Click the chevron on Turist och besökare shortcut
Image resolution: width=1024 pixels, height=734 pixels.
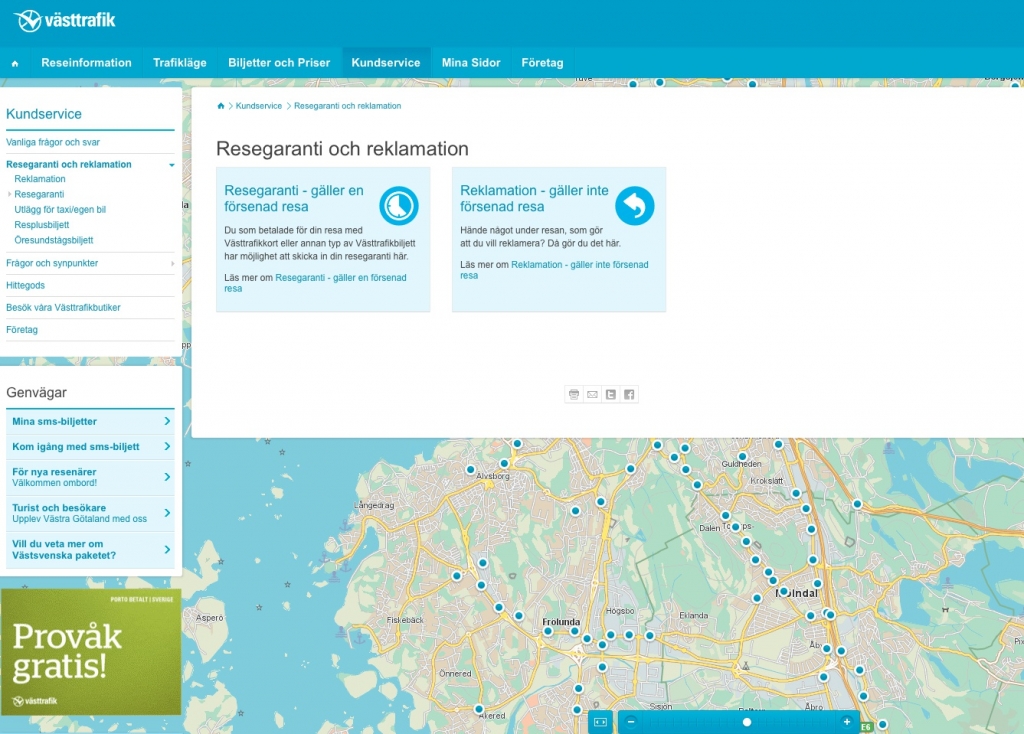[167, 513]
